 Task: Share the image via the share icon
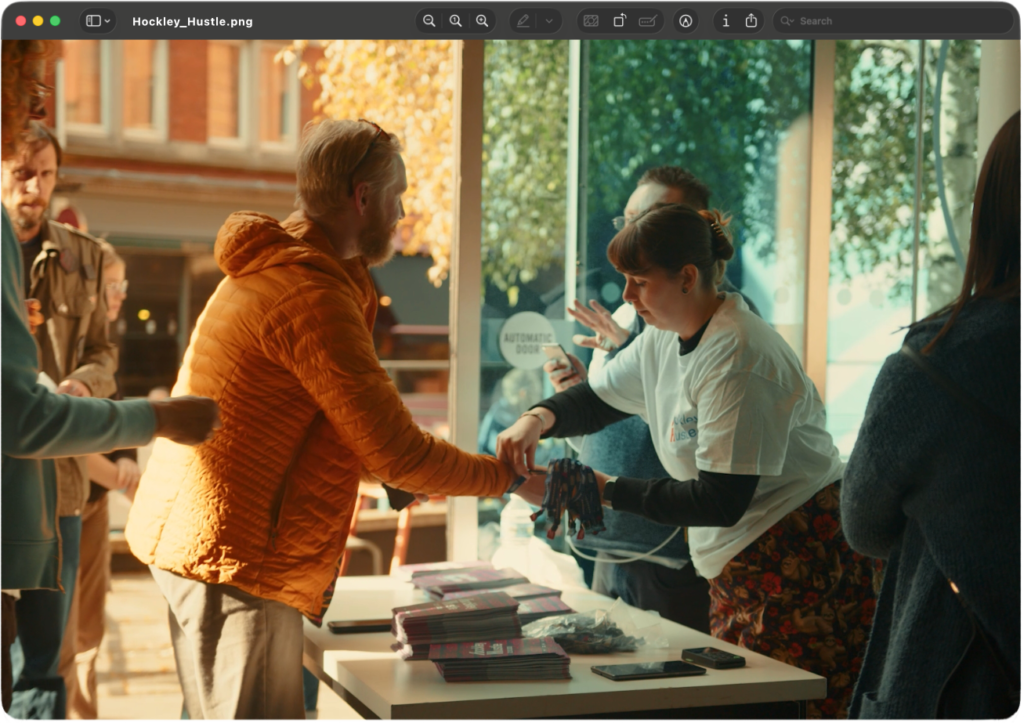click(751, 21)
